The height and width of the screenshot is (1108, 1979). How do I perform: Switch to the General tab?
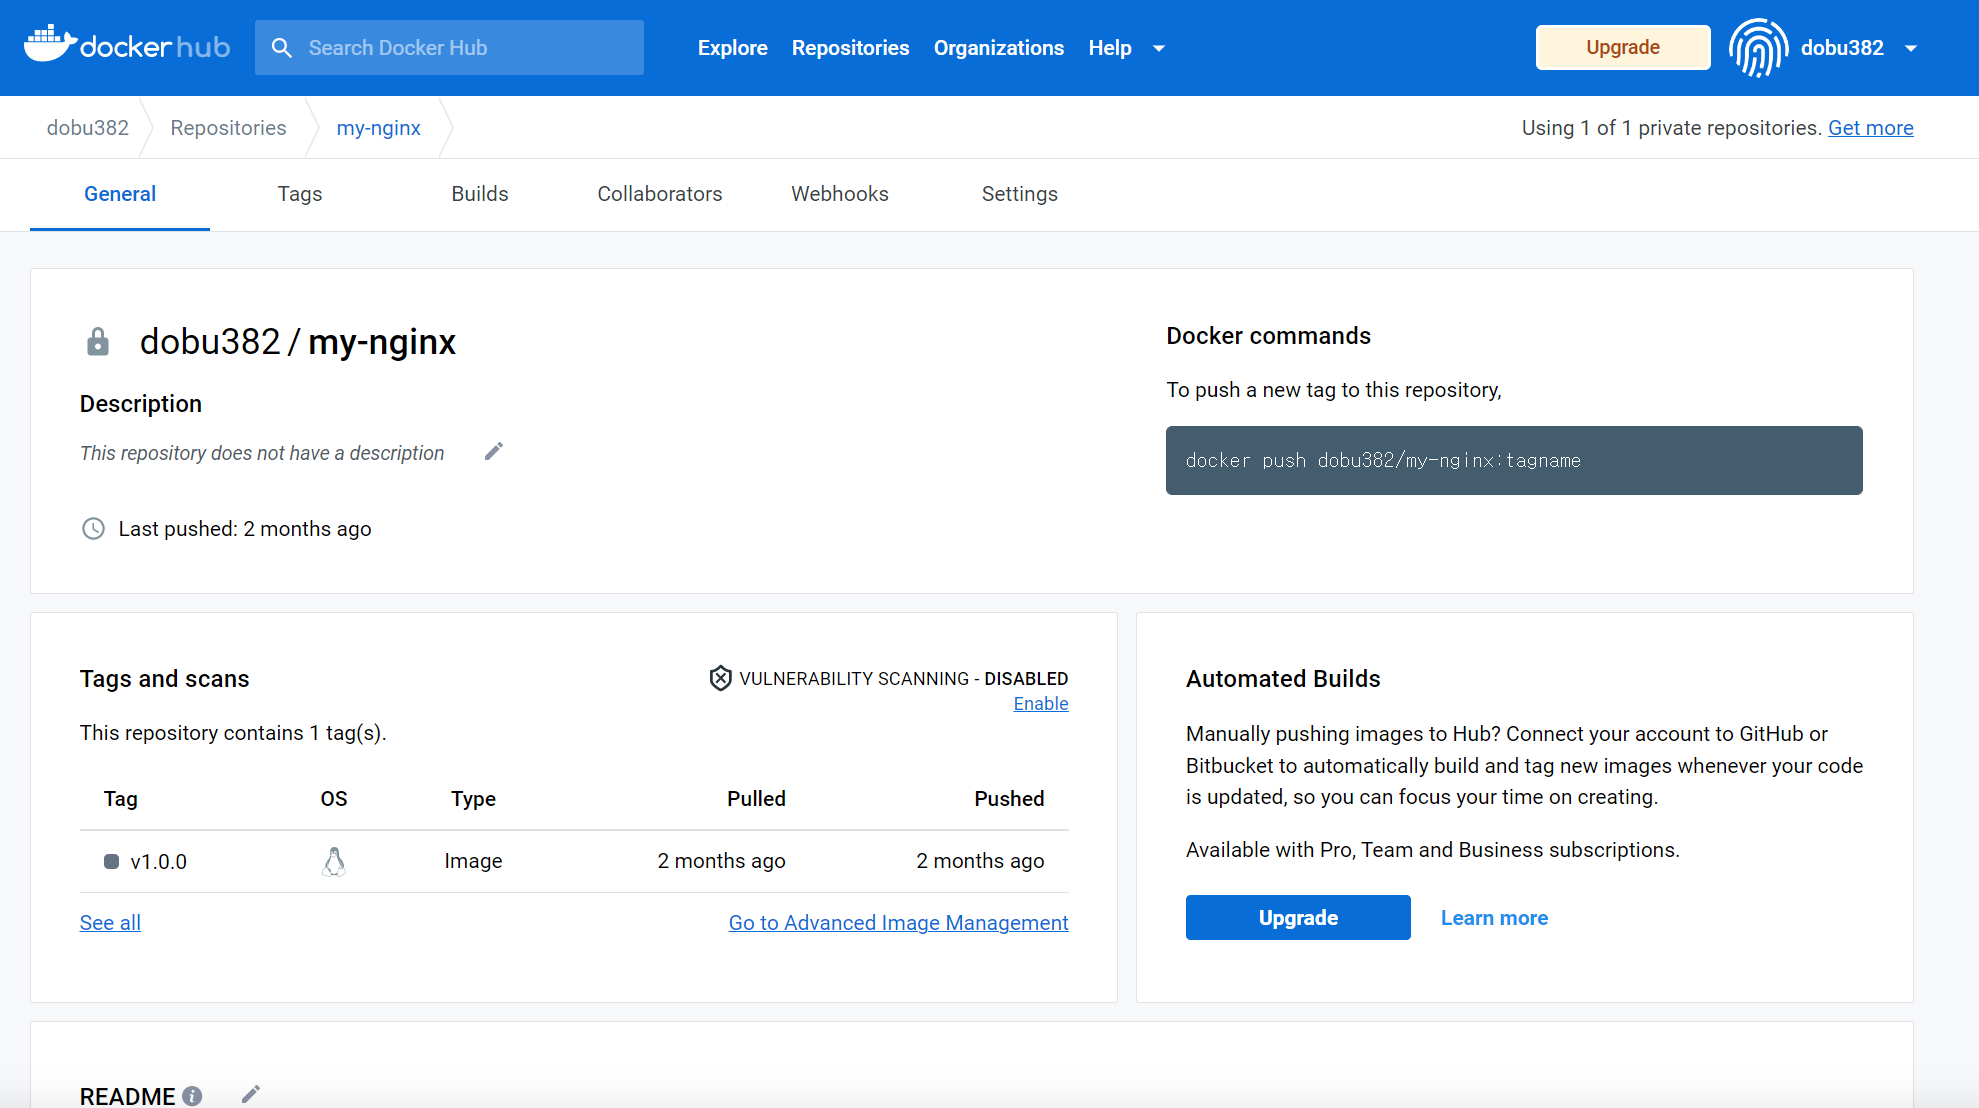pos(120,194)
